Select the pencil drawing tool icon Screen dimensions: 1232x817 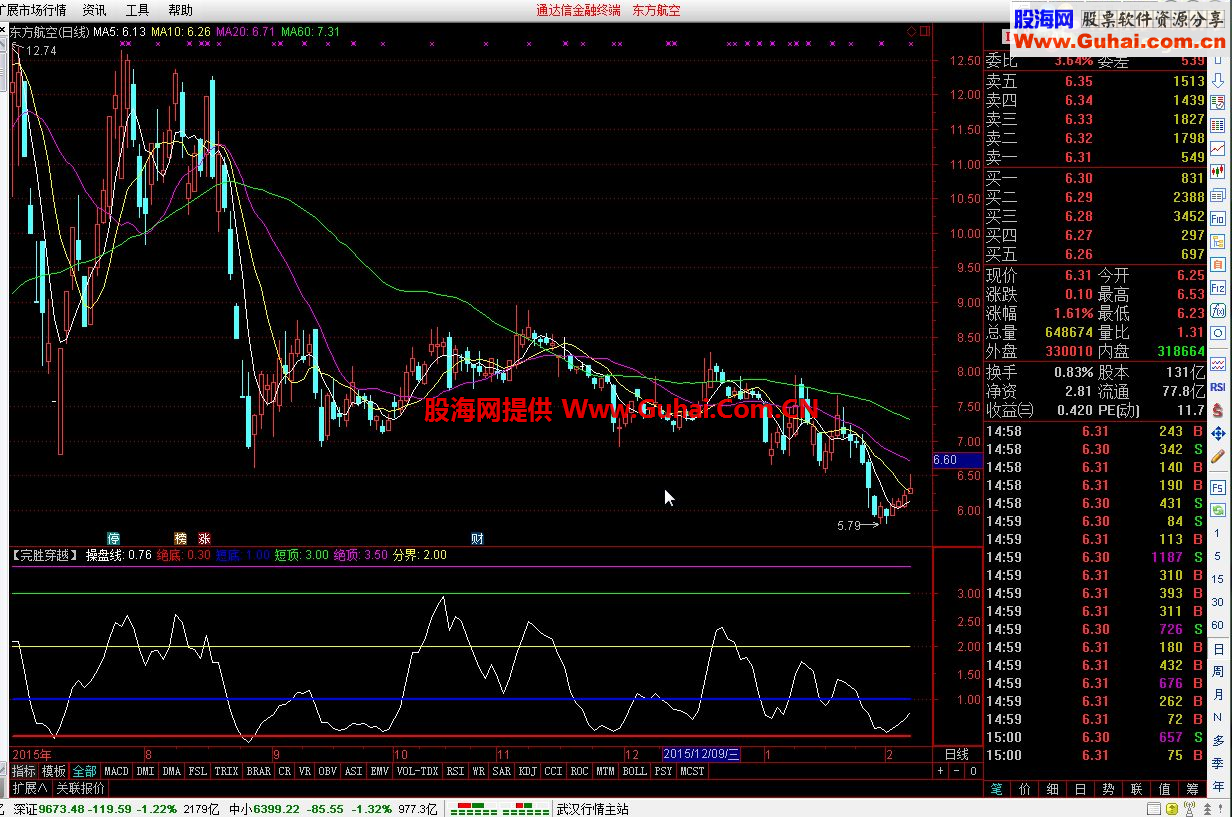pyautogui.click(x=1218, y=455)
